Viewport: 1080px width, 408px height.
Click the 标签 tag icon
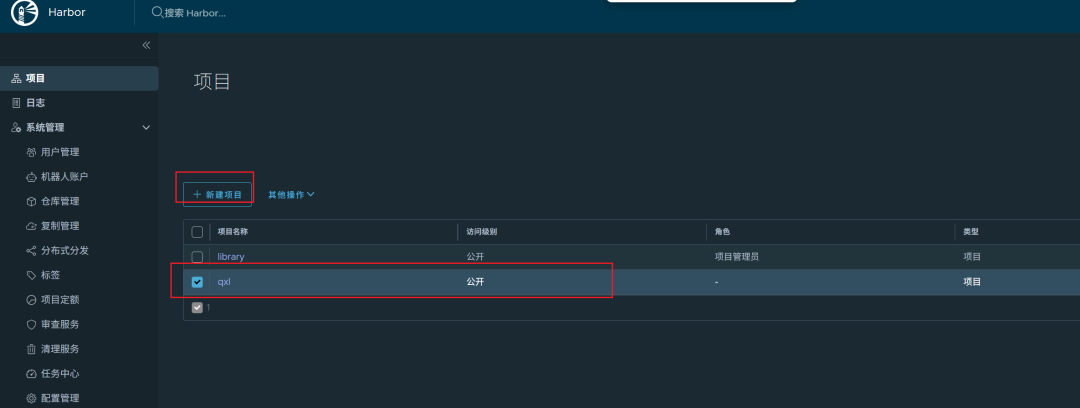point(31,275)
